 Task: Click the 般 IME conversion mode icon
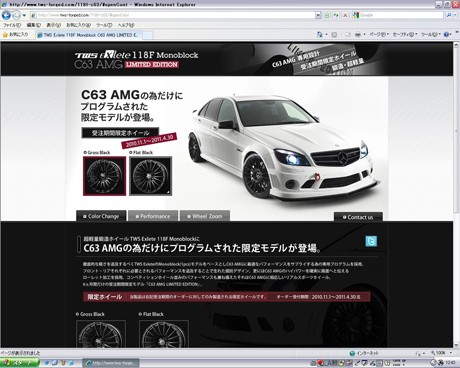(336, 363)
